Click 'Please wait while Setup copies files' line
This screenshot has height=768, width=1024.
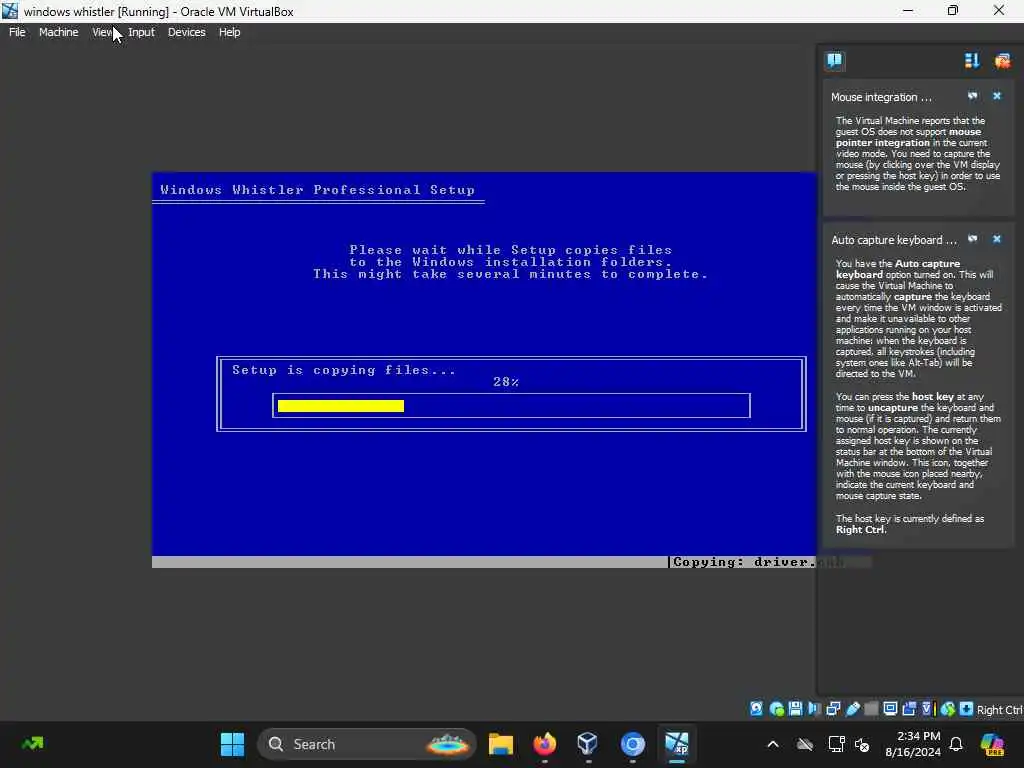click(x=511, y=249)
